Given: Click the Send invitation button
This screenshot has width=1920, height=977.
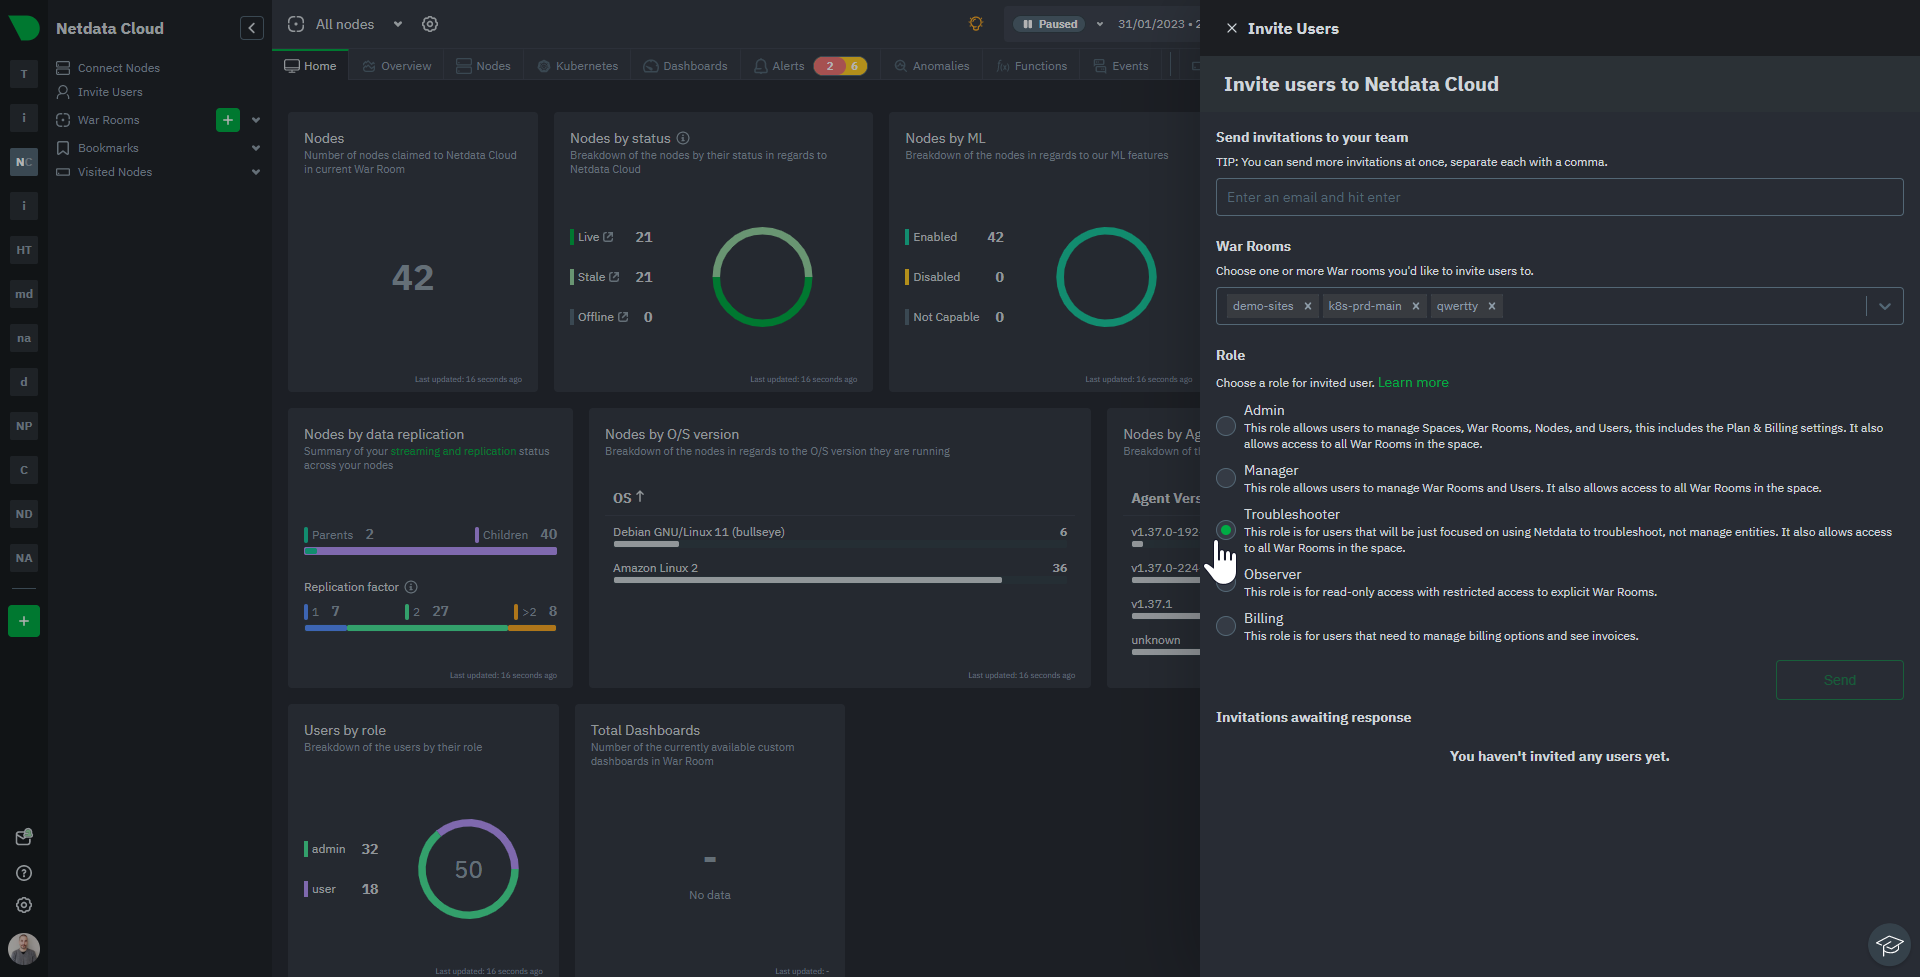Looking at the screenshot, I should [x=1839, y=680].
